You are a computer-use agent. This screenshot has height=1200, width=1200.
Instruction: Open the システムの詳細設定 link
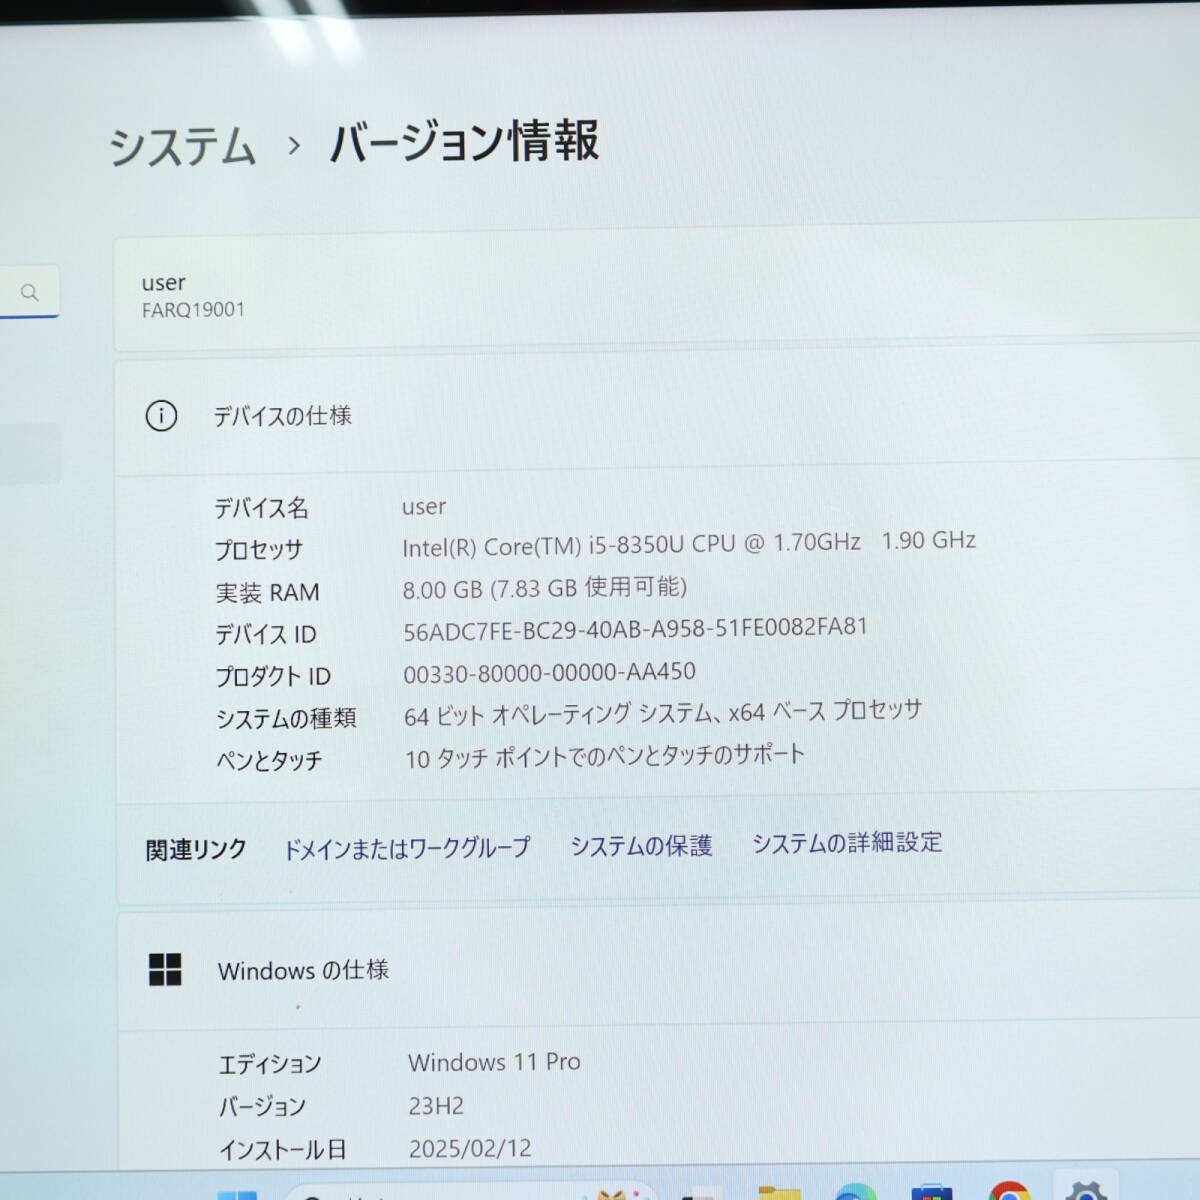847,843
